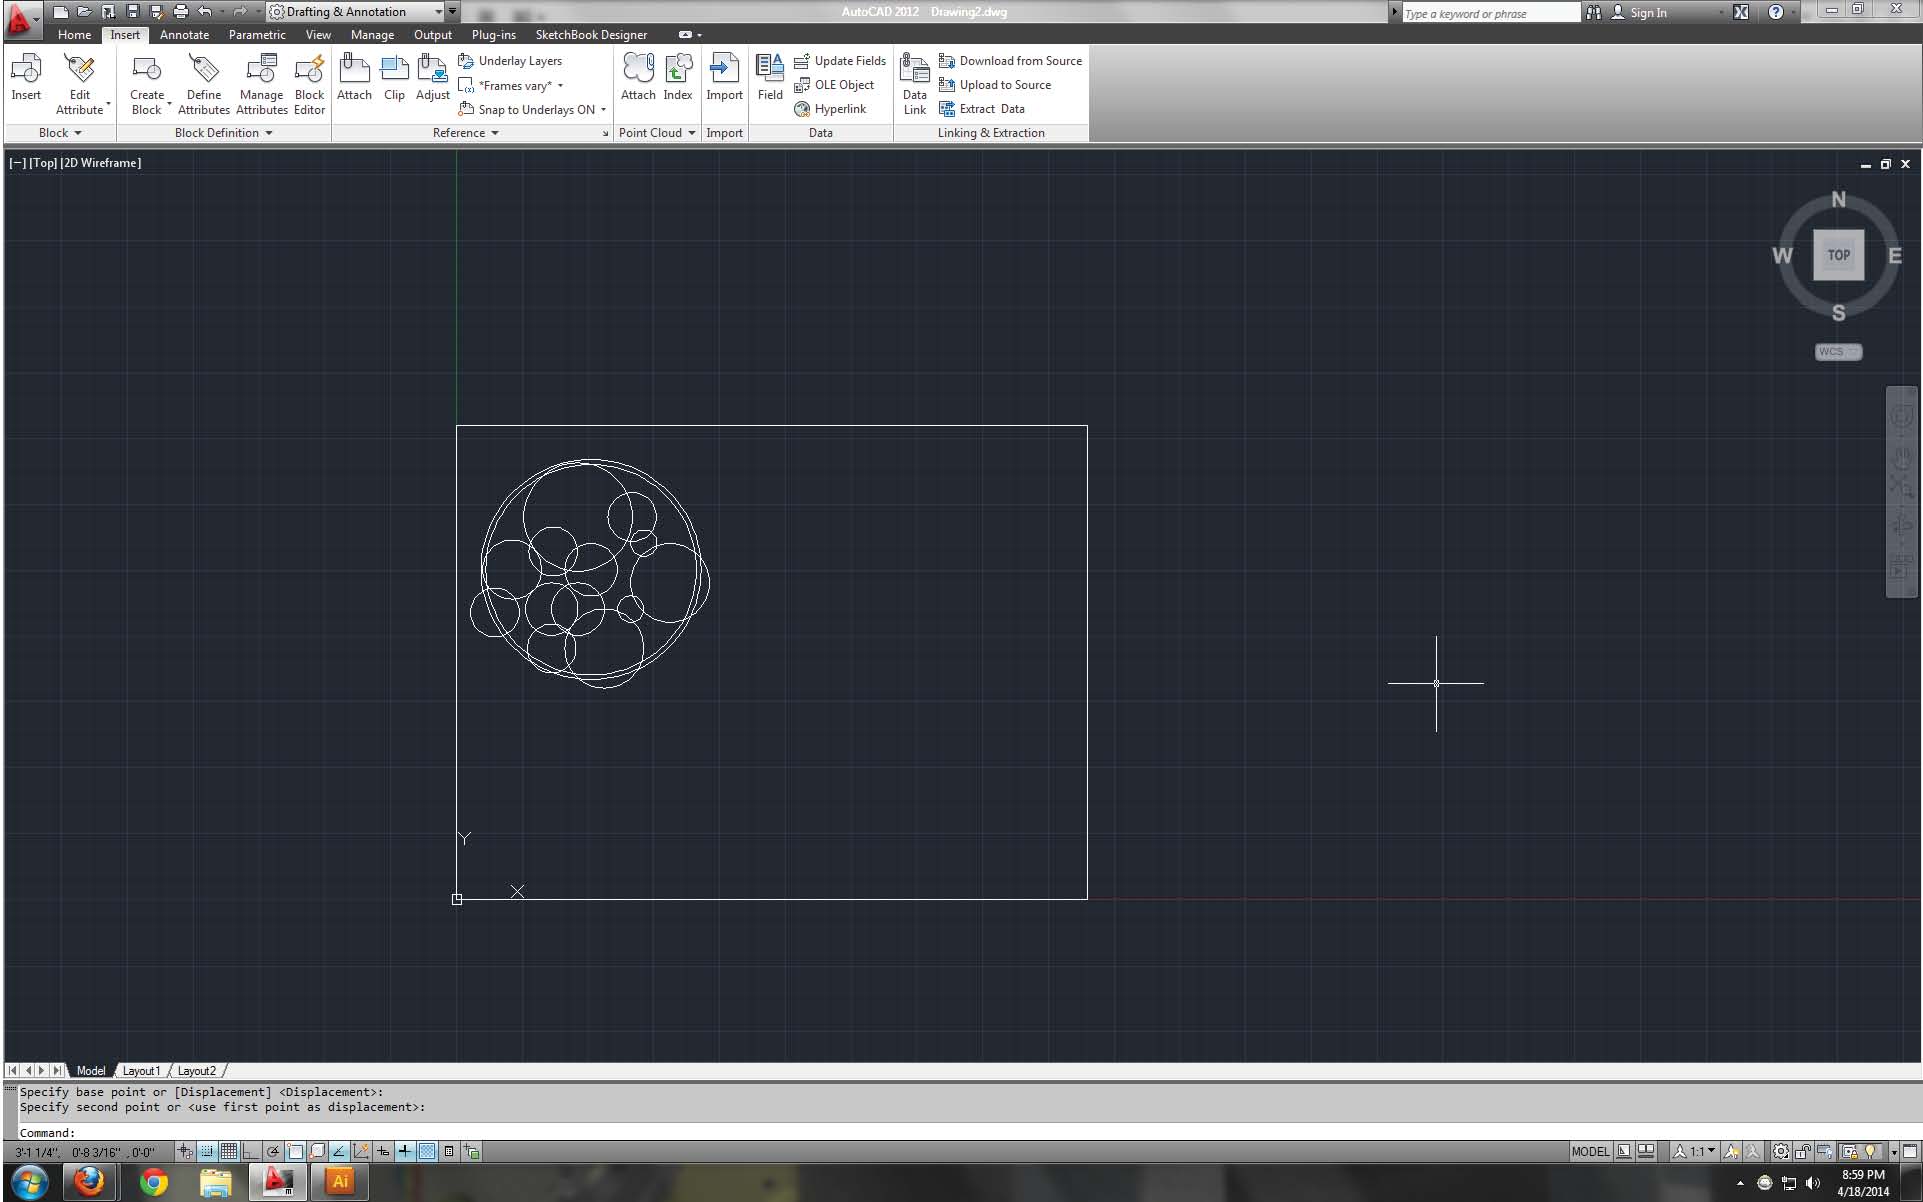Open Firefox from the Windows taskbar
Image resolution: width=1923 pixels, height=1202 pixels.
coord(90,1182)
